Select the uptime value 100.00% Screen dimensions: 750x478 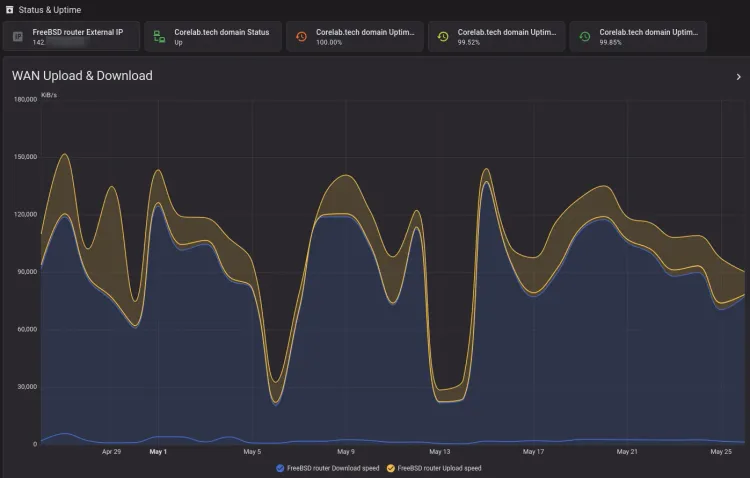click(329, 43)
